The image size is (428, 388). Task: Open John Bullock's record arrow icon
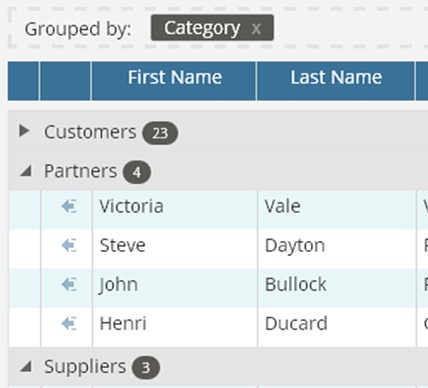point(69,285)
